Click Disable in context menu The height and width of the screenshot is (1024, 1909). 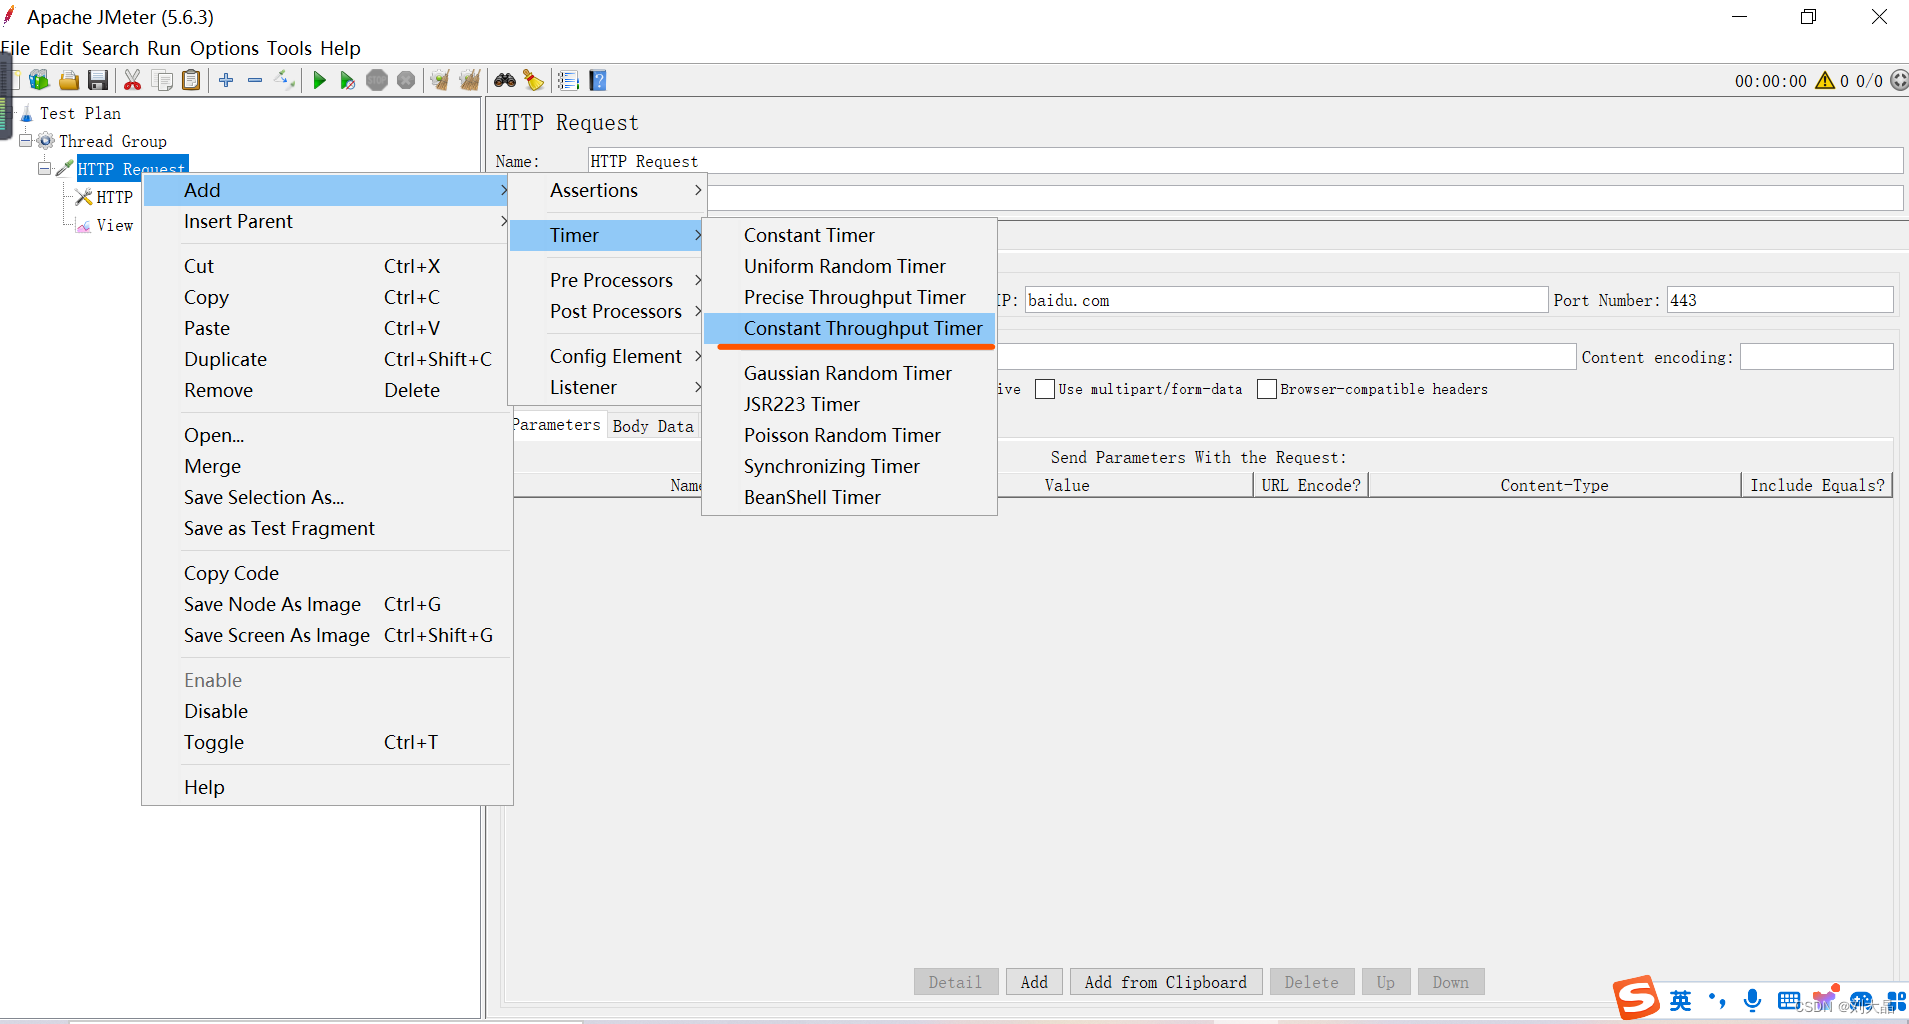[328, 711]
